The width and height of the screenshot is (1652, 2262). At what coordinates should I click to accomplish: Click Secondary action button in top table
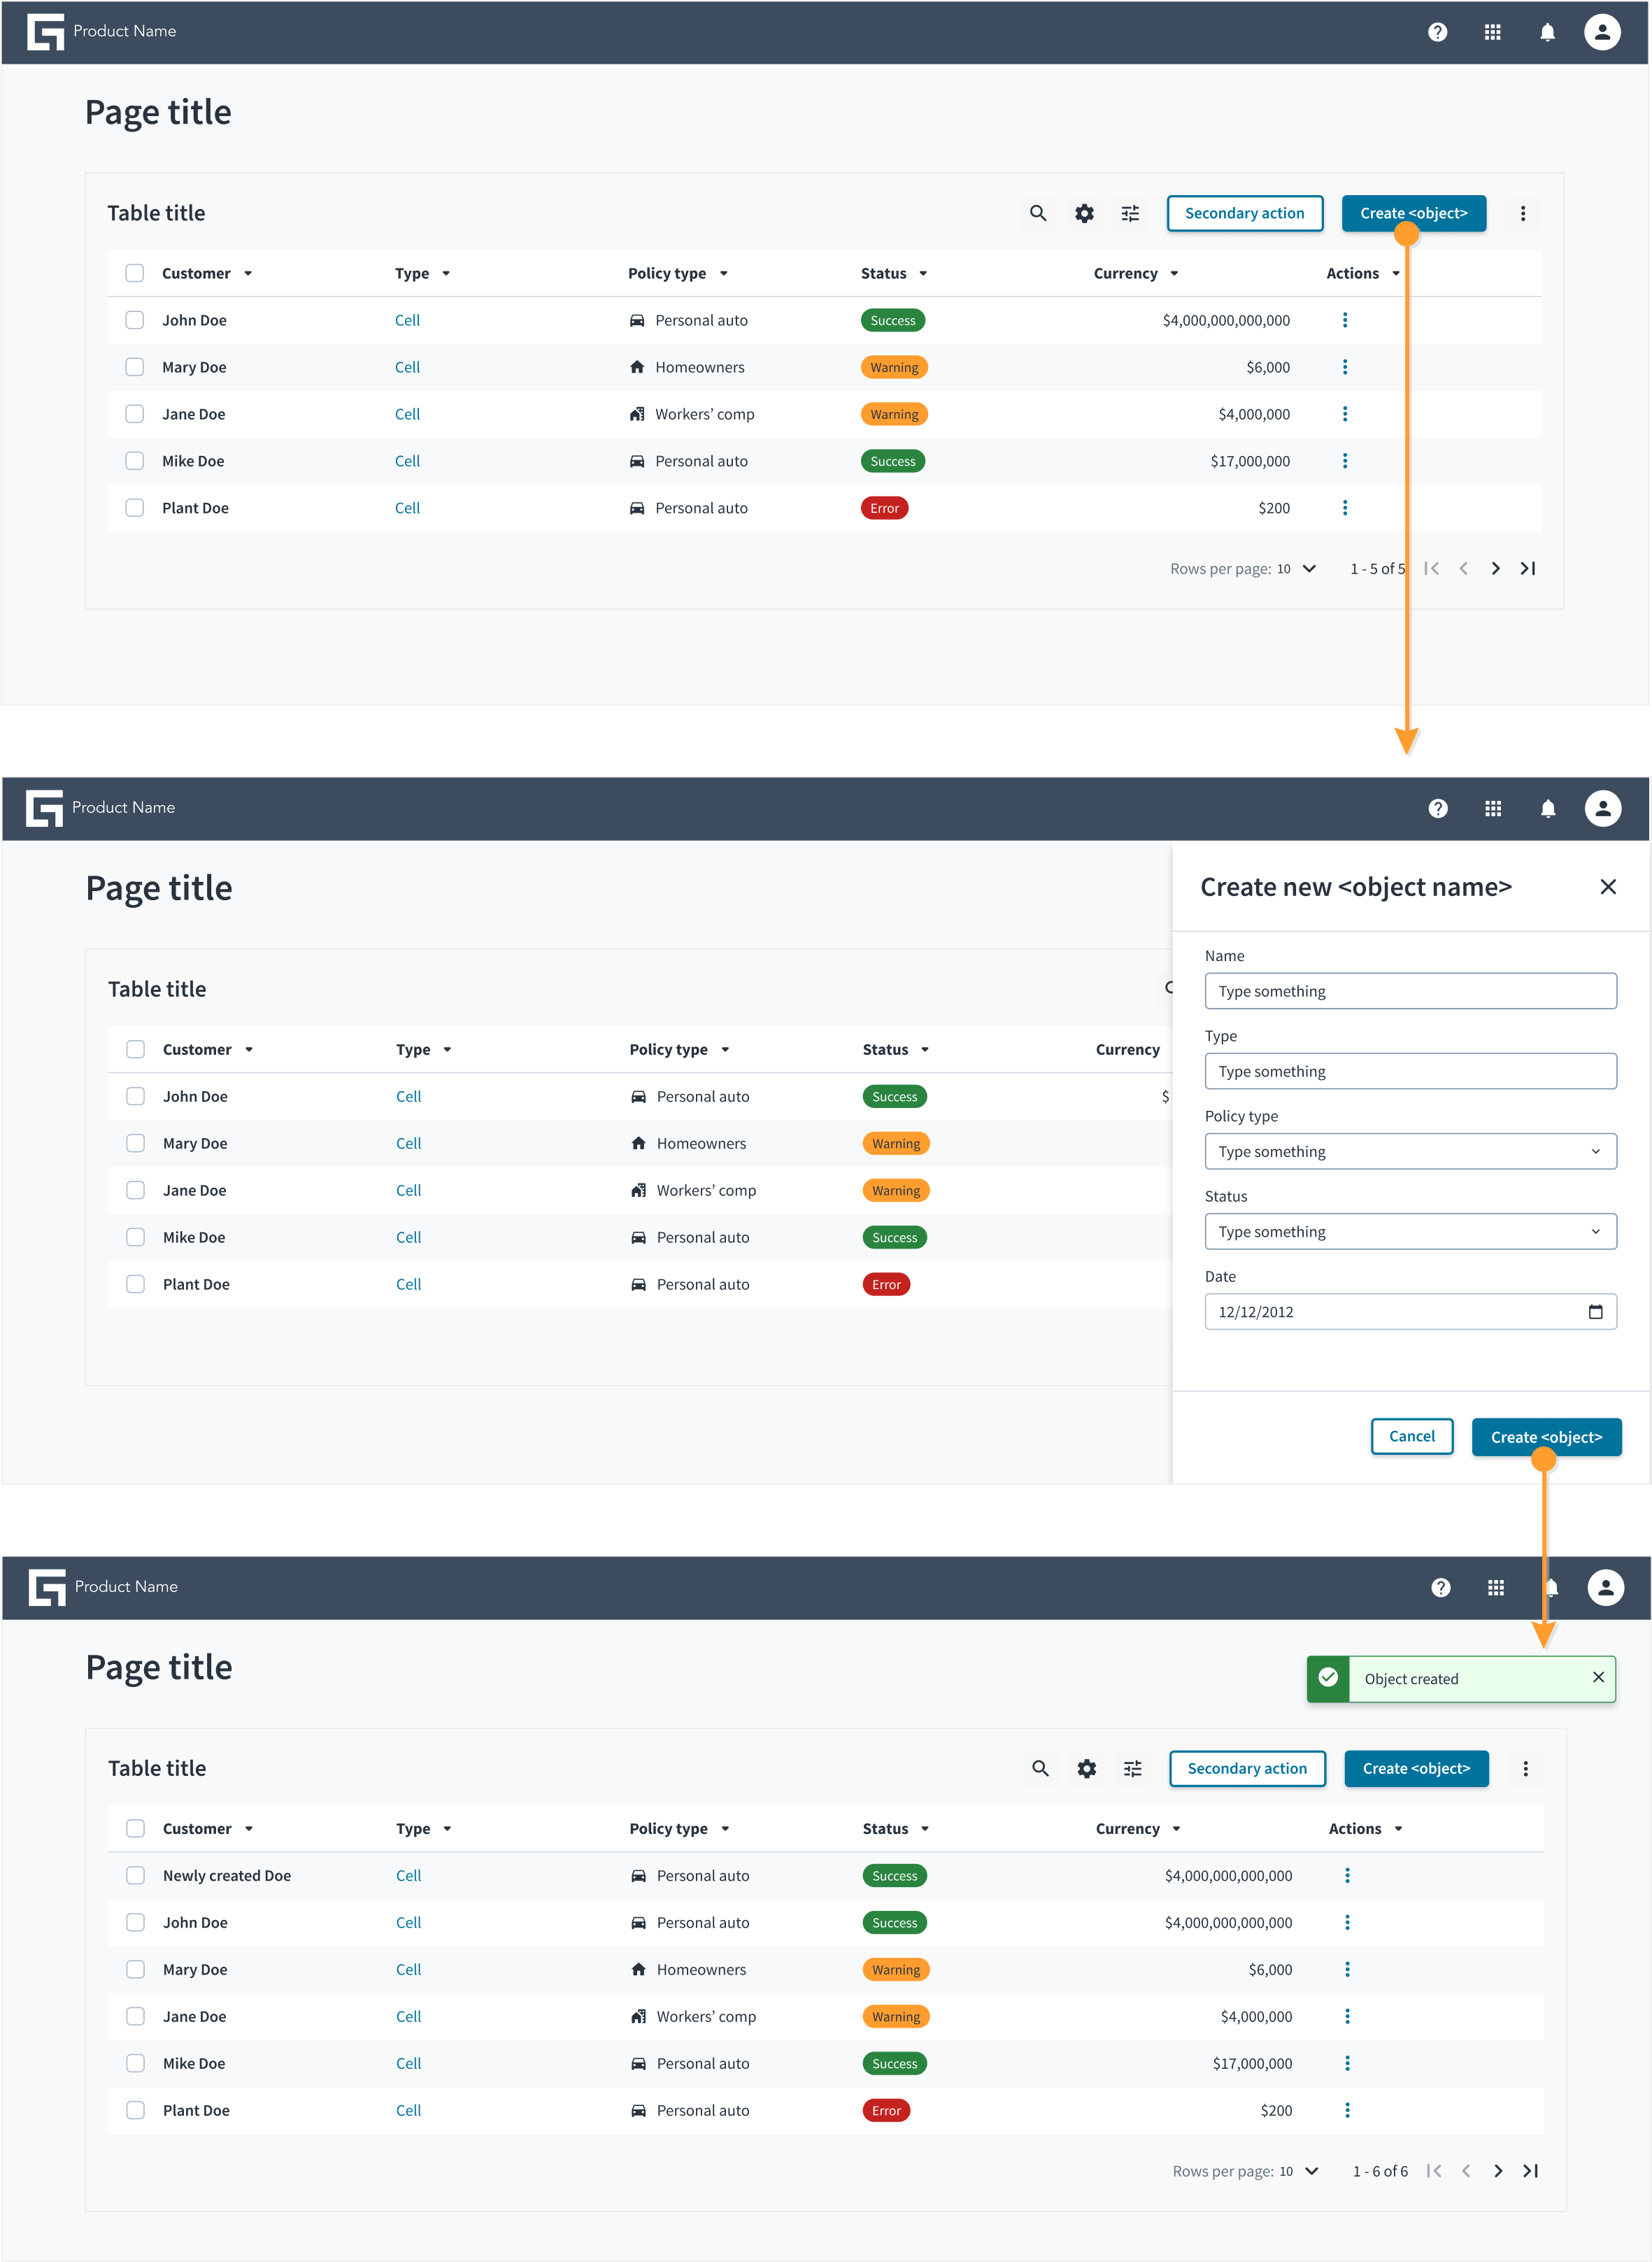1244,213
